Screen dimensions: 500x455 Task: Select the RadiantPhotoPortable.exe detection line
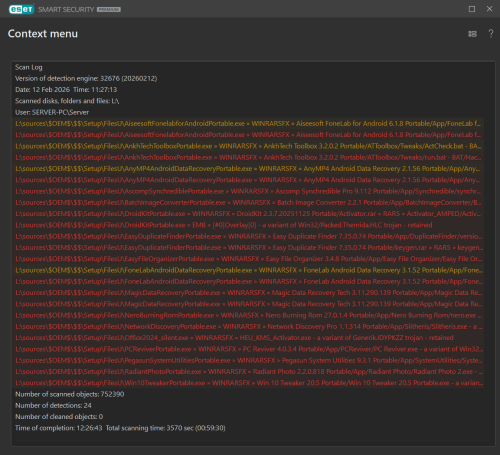pos(248,372)
